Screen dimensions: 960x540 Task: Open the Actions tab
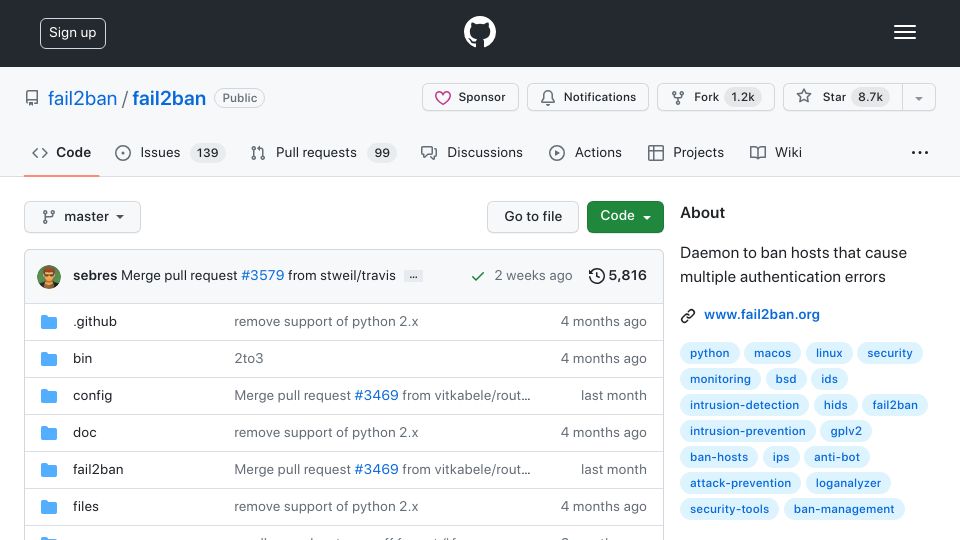pos(585,152)
